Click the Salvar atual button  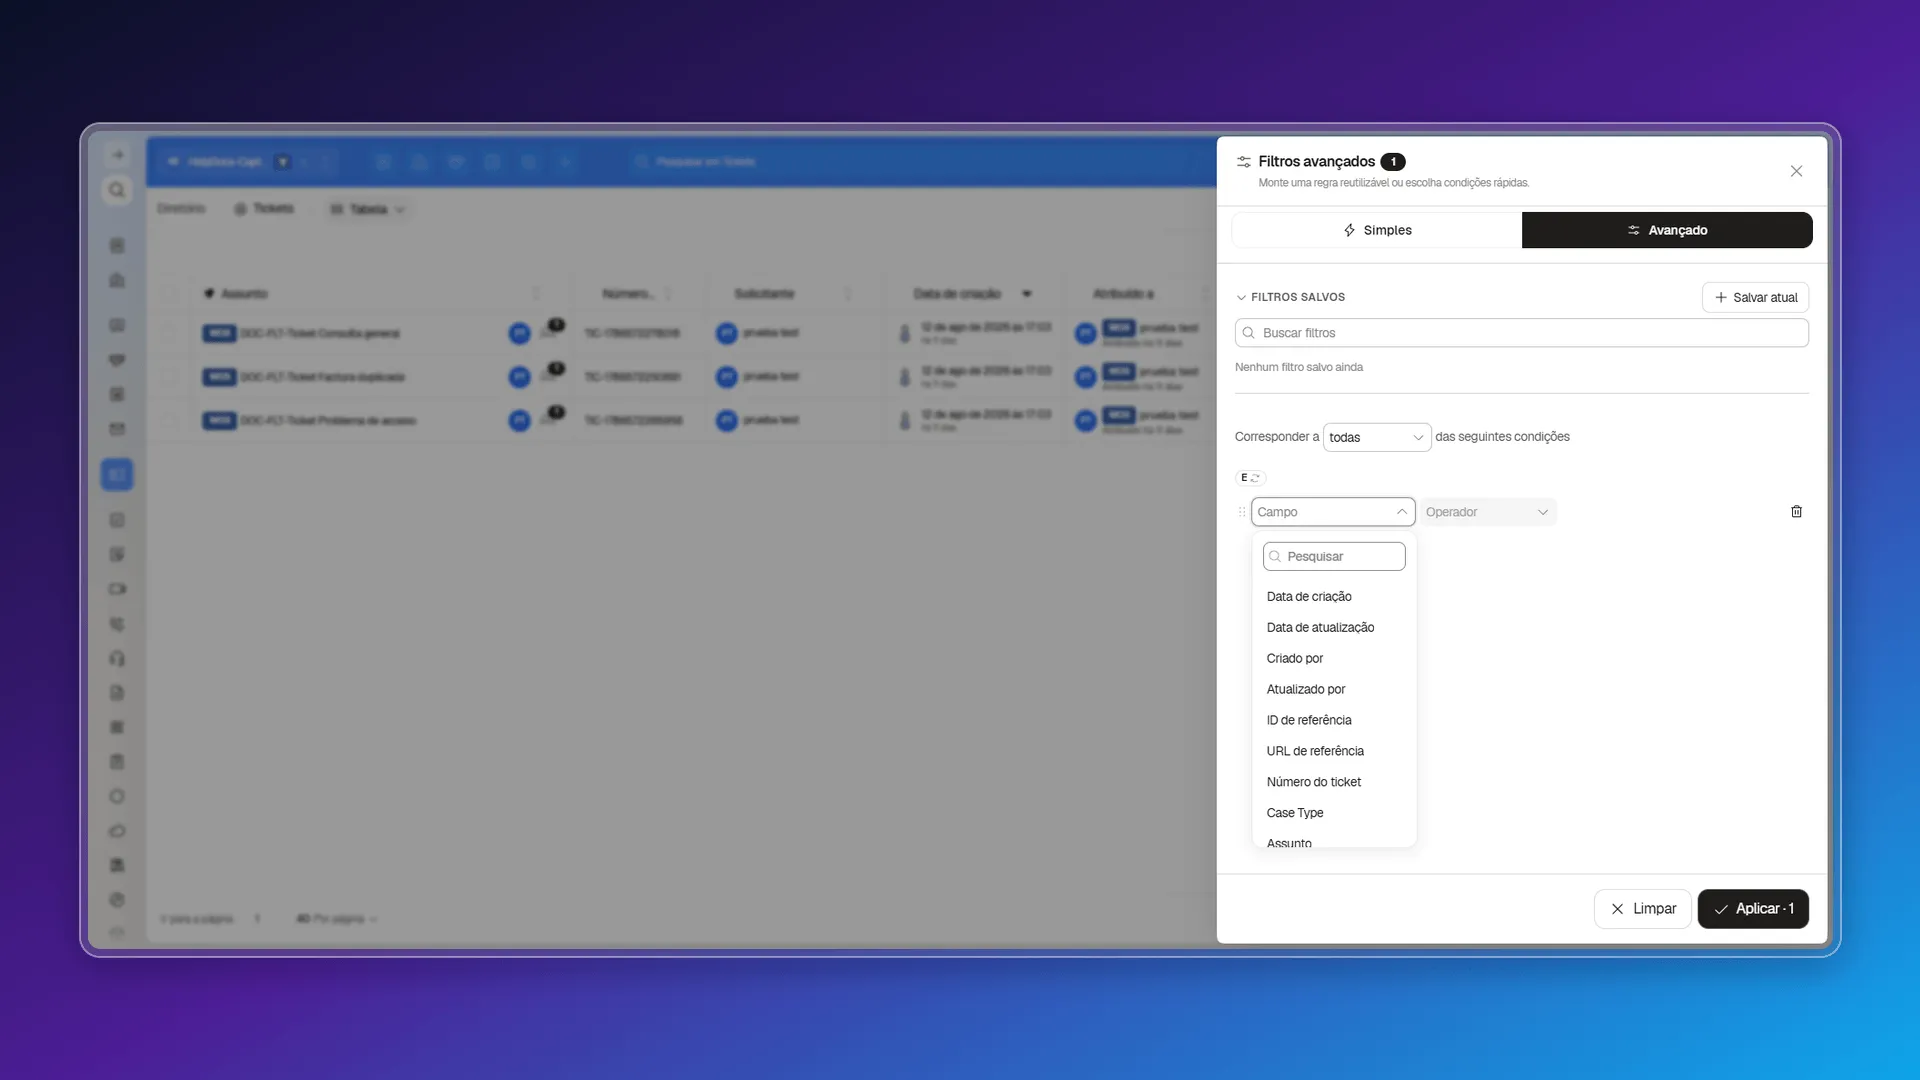coord(1755,297)
